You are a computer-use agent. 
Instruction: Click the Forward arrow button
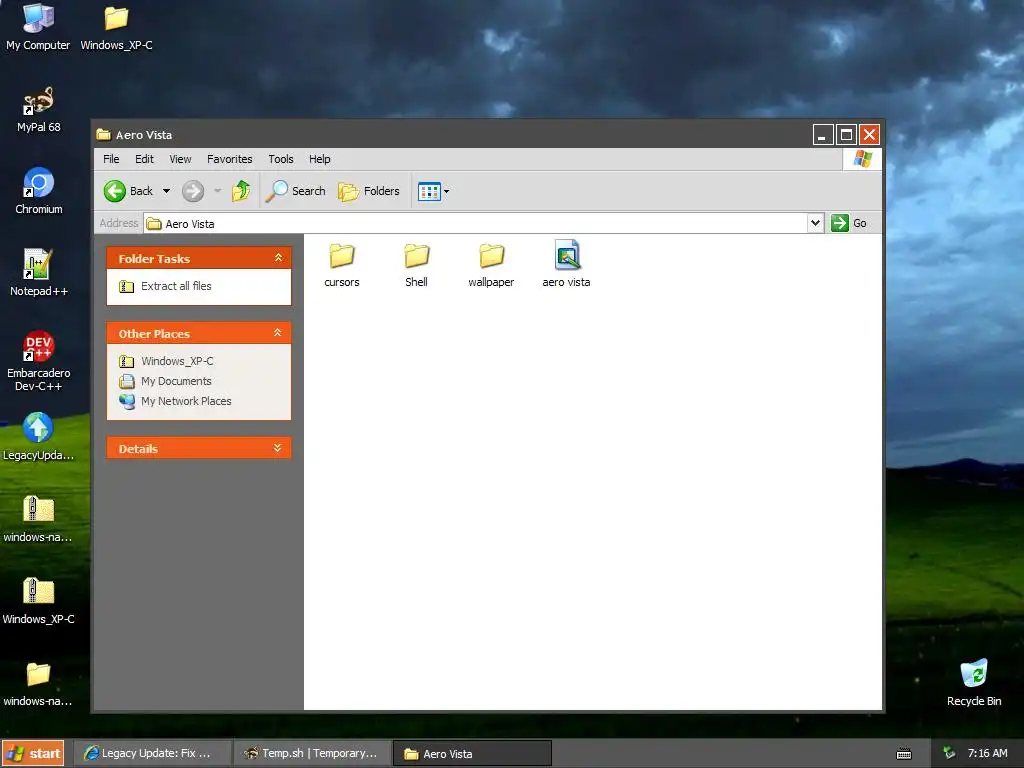pyautogui.click(x=193, y=191)
